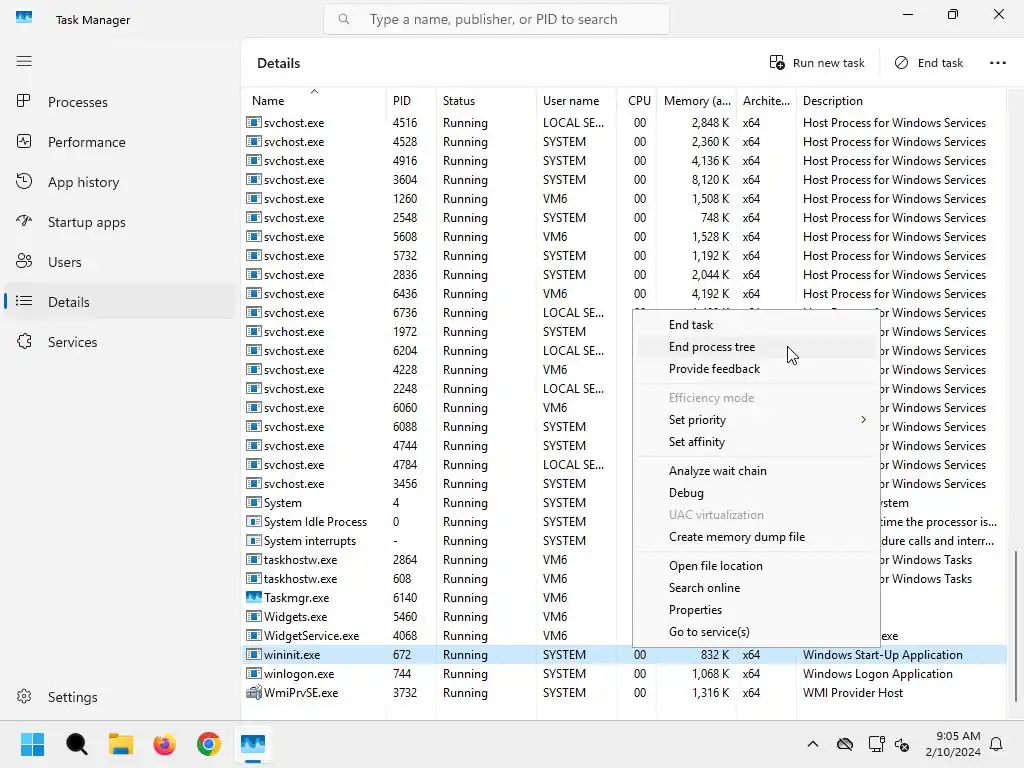1024x768 pixels.
Task: Select the WidgetService.exe row
Action: pyautogui.click(x=624, y=635)
